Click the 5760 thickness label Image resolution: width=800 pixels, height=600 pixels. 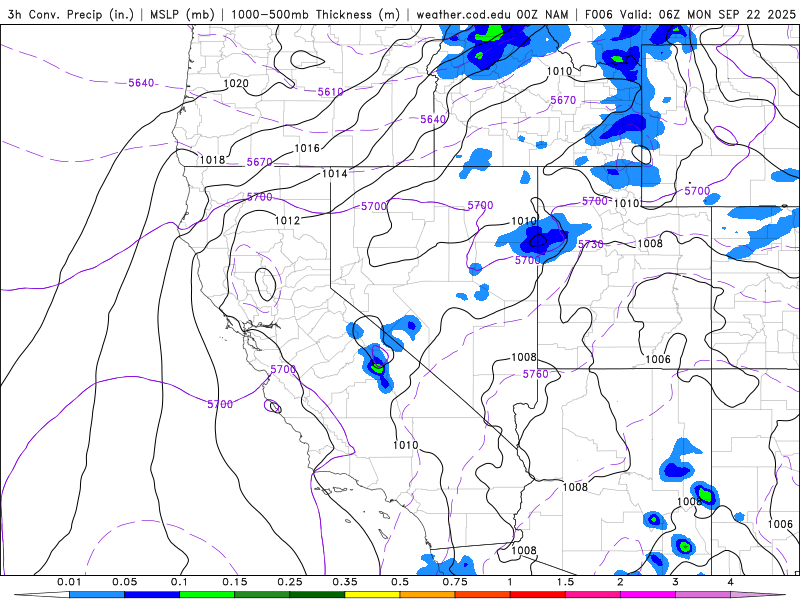[x=536, y=374]
